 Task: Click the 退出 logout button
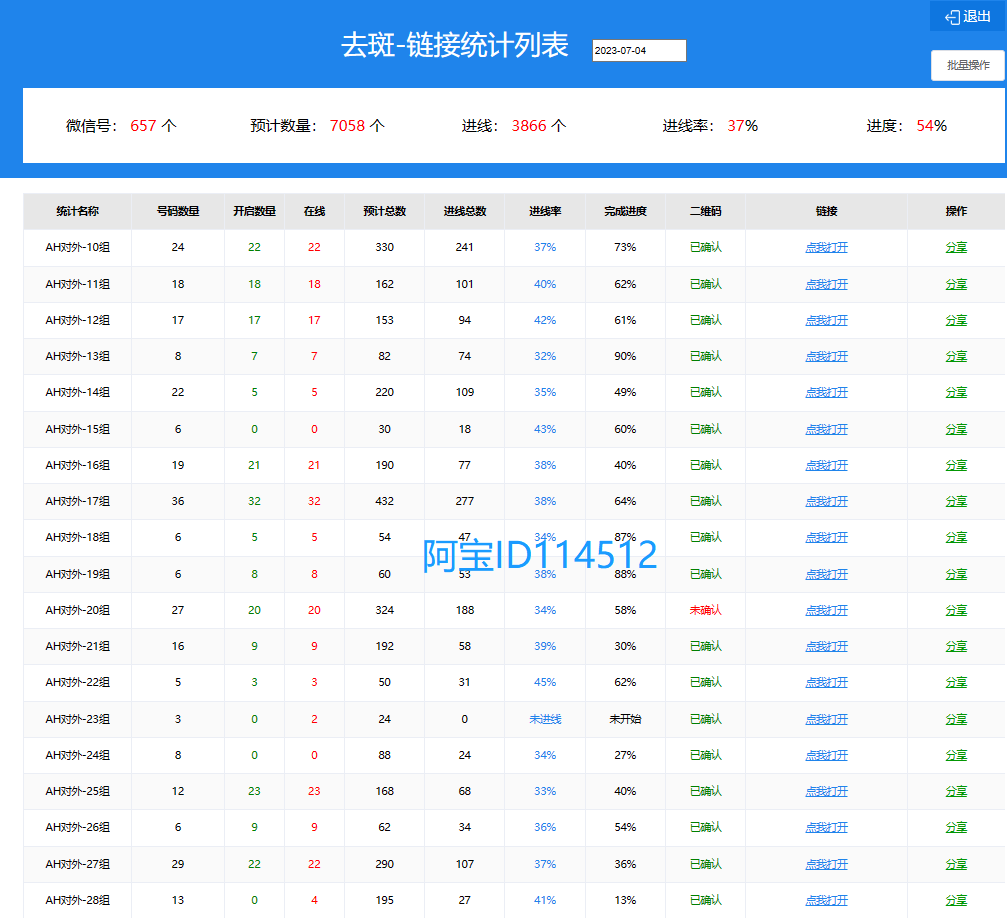coord(968,17)
